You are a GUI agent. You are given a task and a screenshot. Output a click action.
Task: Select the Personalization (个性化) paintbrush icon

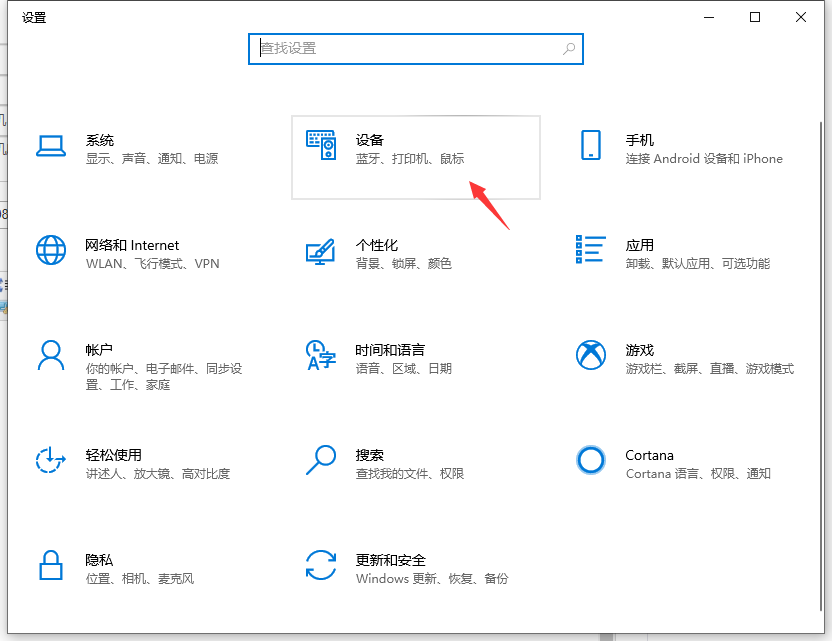click(321, 251)
